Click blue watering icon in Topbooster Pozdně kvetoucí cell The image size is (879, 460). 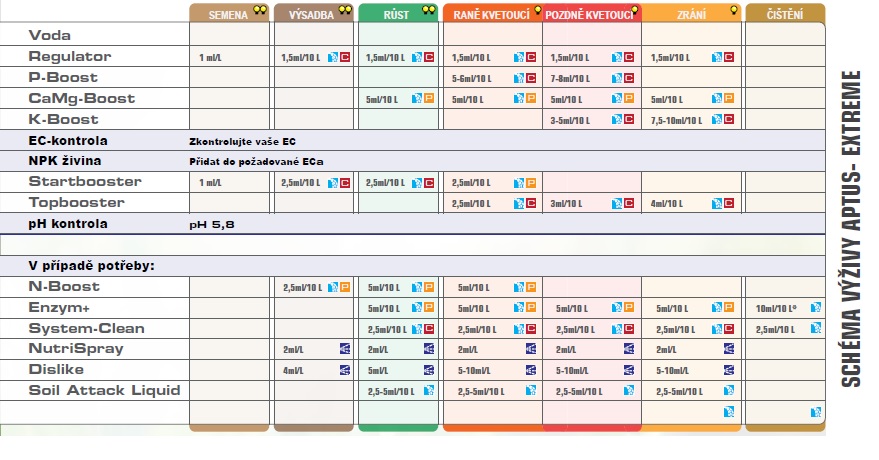[617, 203]
